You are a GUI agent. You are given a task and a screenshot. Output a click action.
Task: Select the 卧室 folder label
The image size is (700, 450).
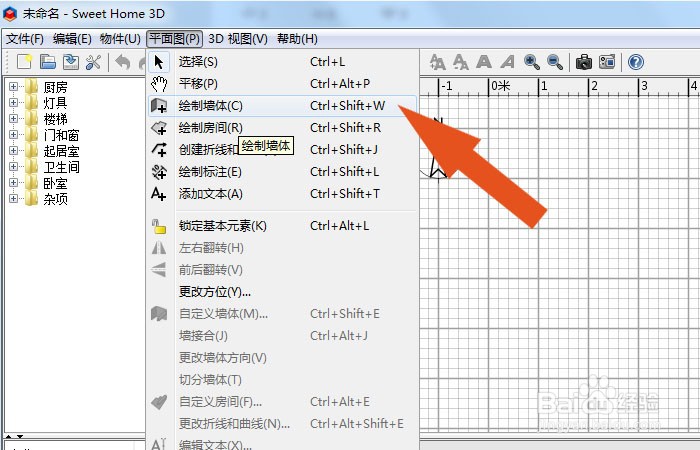click(55, 183)
